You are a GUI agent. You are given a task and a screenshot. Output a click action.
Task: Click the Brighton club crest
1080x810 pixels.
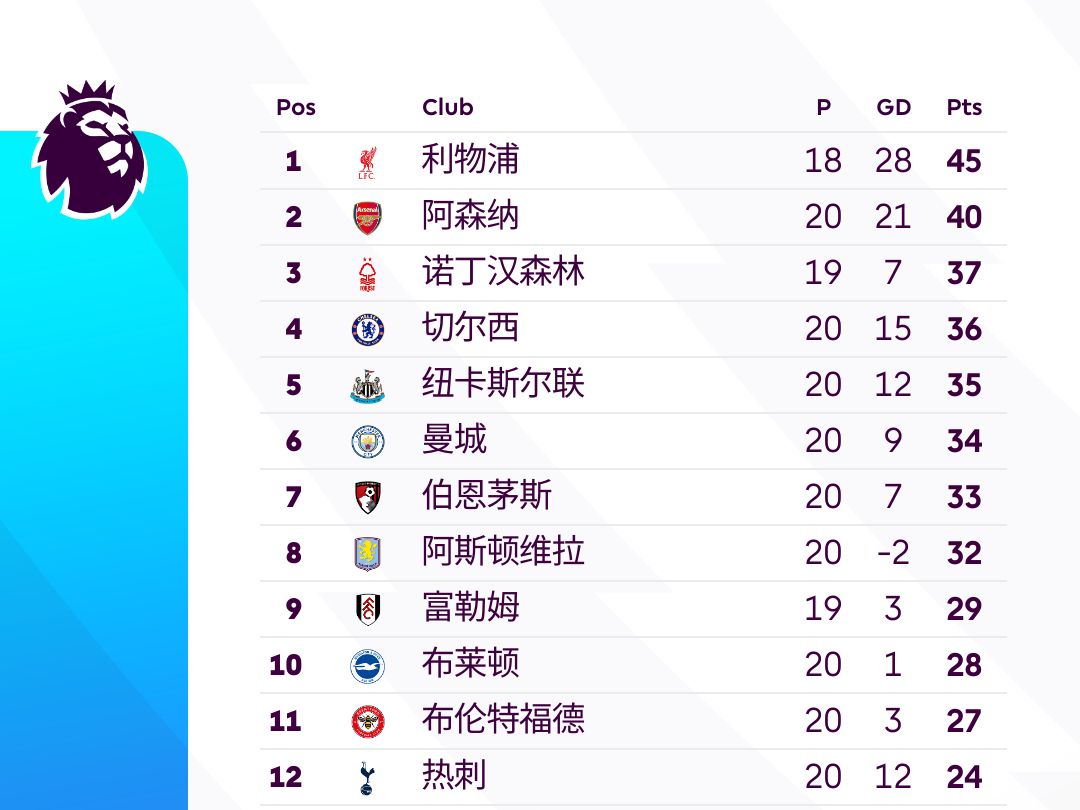point(367,666)
